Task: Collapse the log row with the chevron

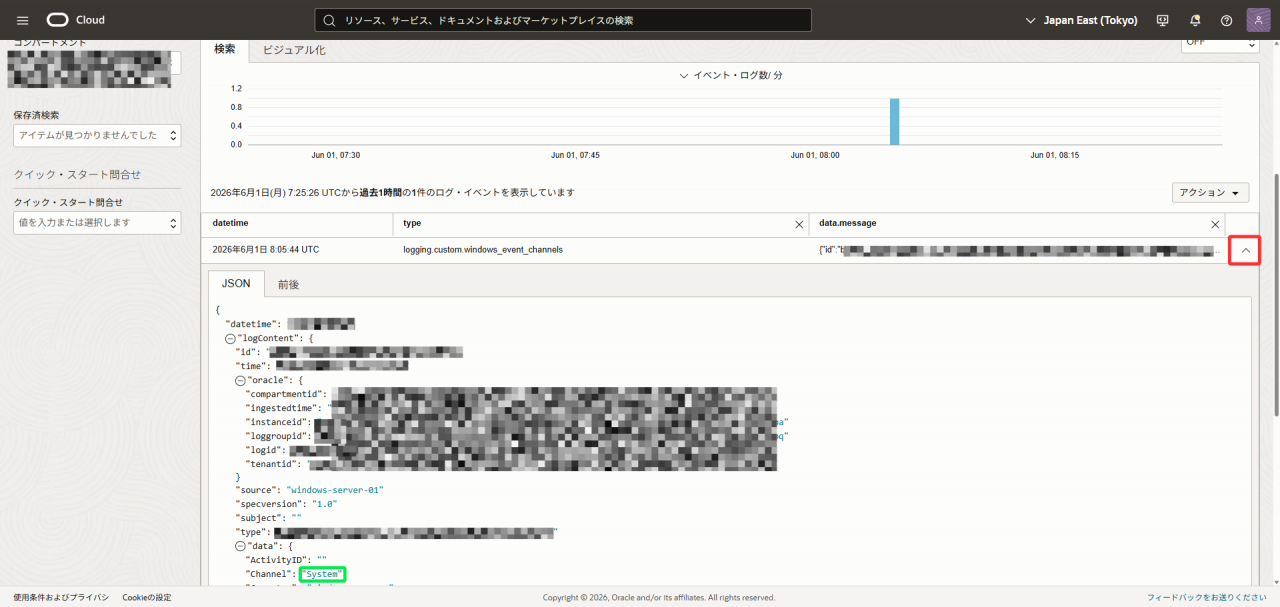Action: 1244,250
